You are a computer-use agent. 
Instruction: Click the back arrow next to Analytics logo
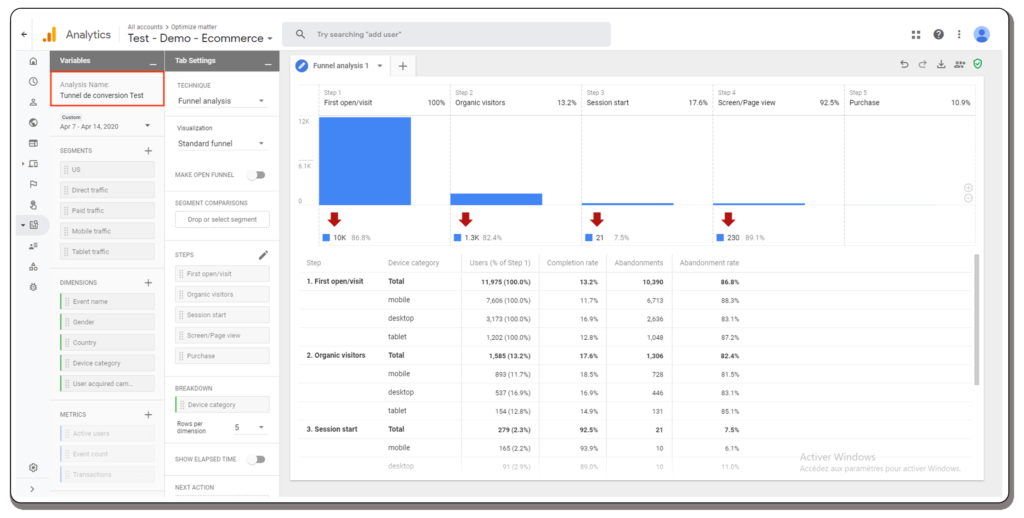pyautogui.click(x=24, y=35)
